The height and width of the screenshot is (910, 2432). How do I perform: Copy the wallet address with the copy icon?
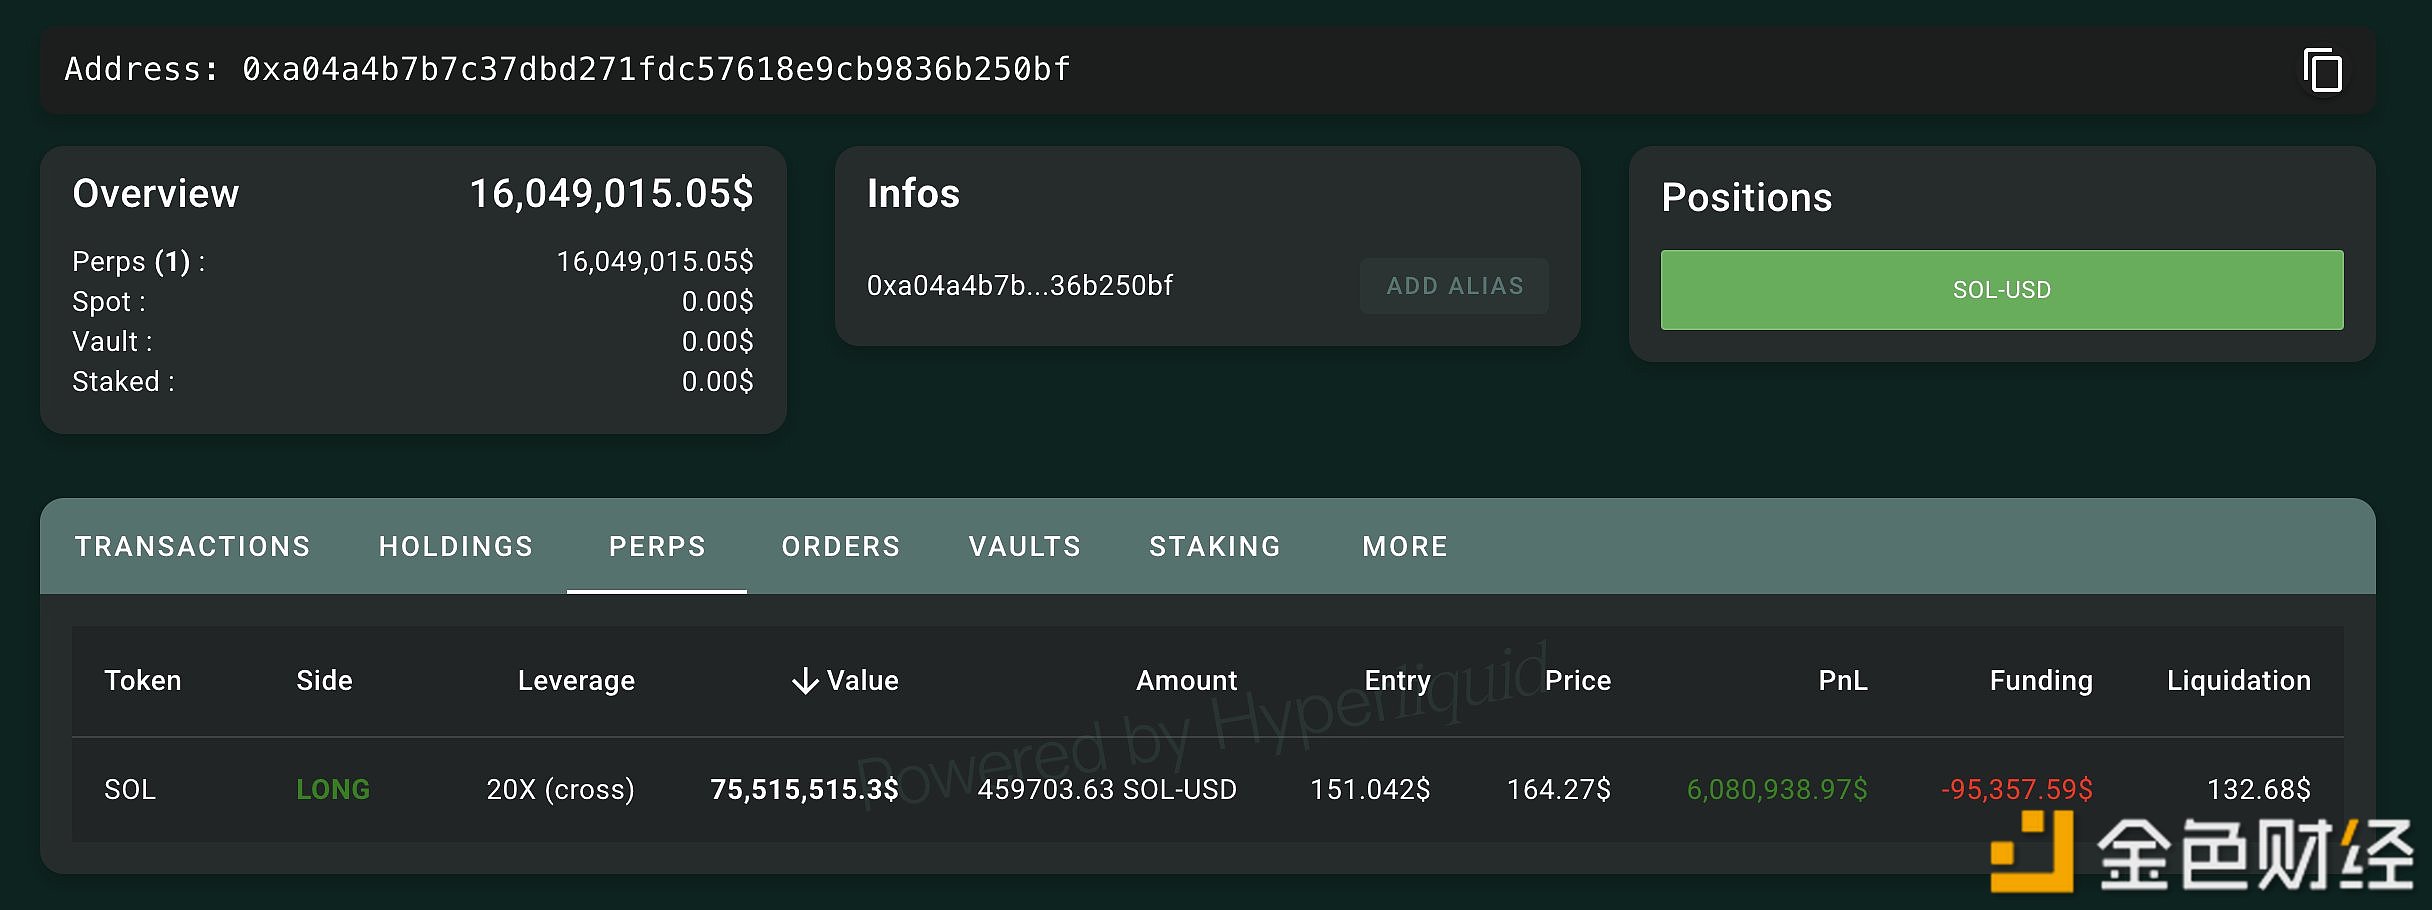click(x=2322, y=71)
